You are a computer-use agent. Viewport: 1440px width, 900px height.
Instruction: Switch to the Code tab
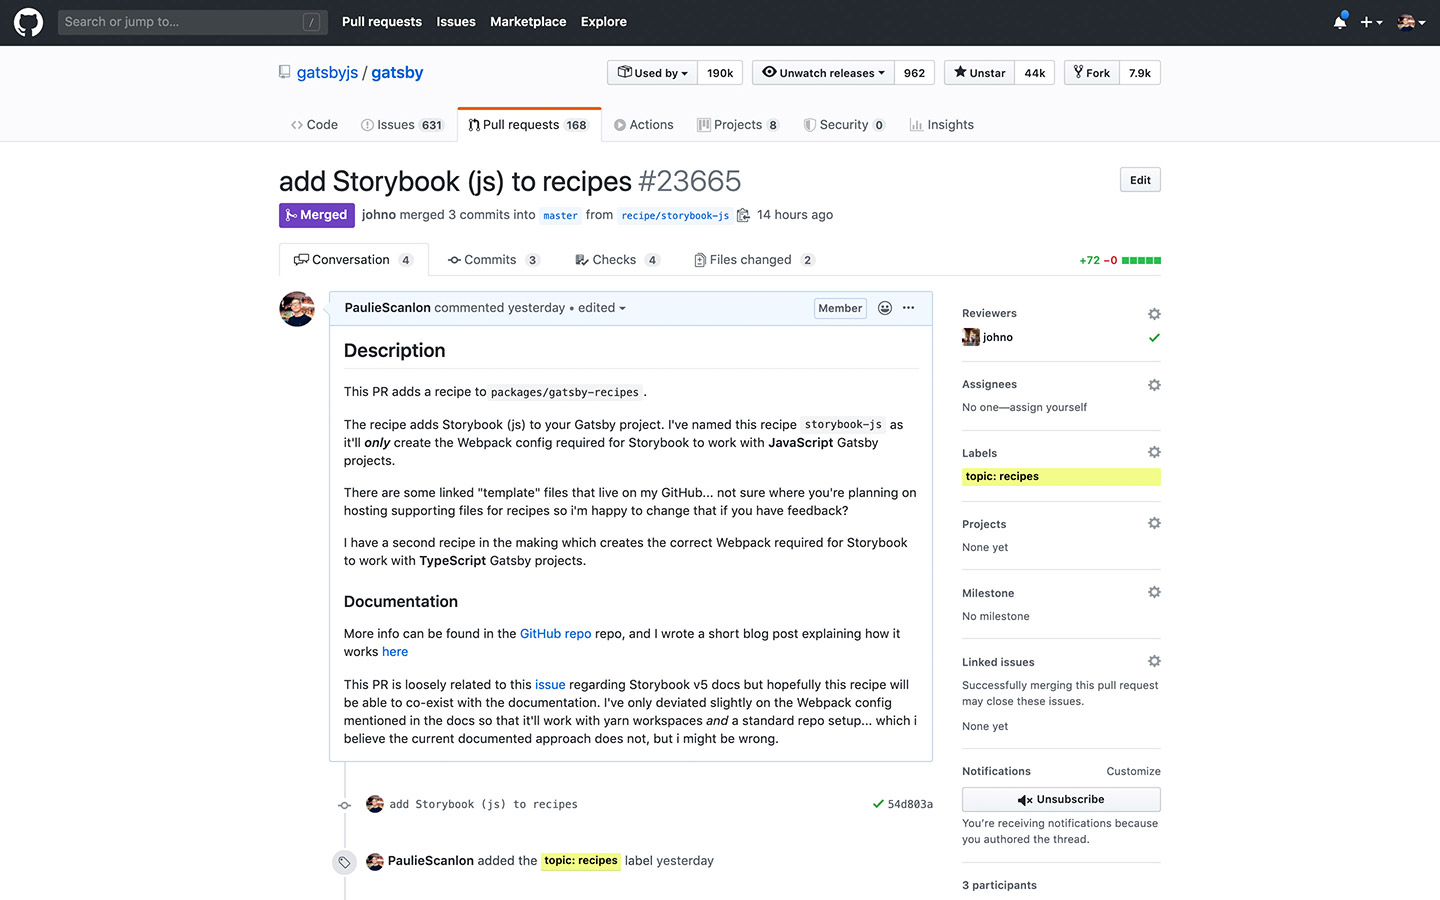314,125
